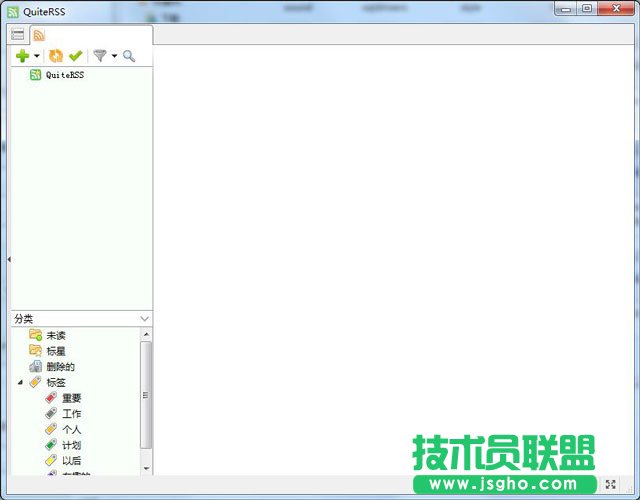The width and height of the screenshot is (640, 500).
Task: Collapse the 分类 categories panel chevron
Action: [x=144, y=319]
